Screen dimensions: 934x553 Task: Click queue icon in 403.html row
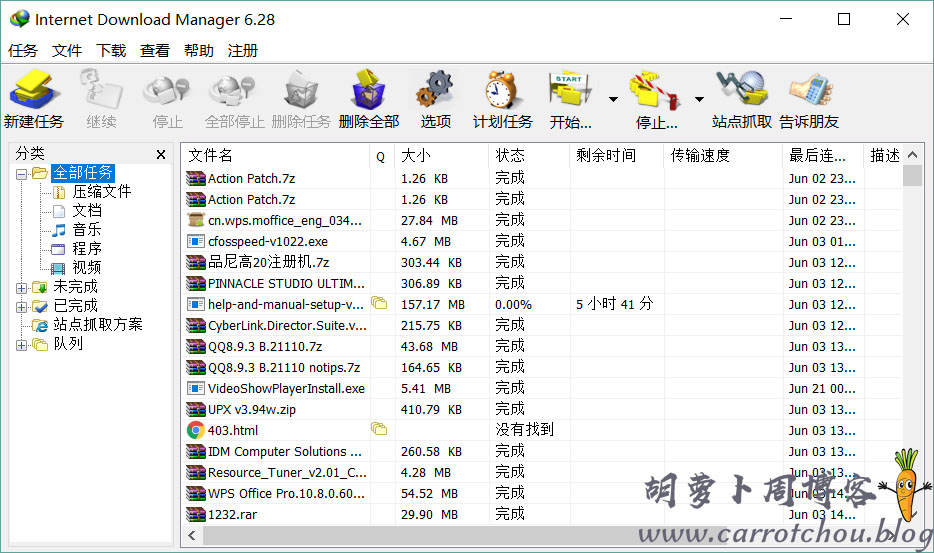379,428
